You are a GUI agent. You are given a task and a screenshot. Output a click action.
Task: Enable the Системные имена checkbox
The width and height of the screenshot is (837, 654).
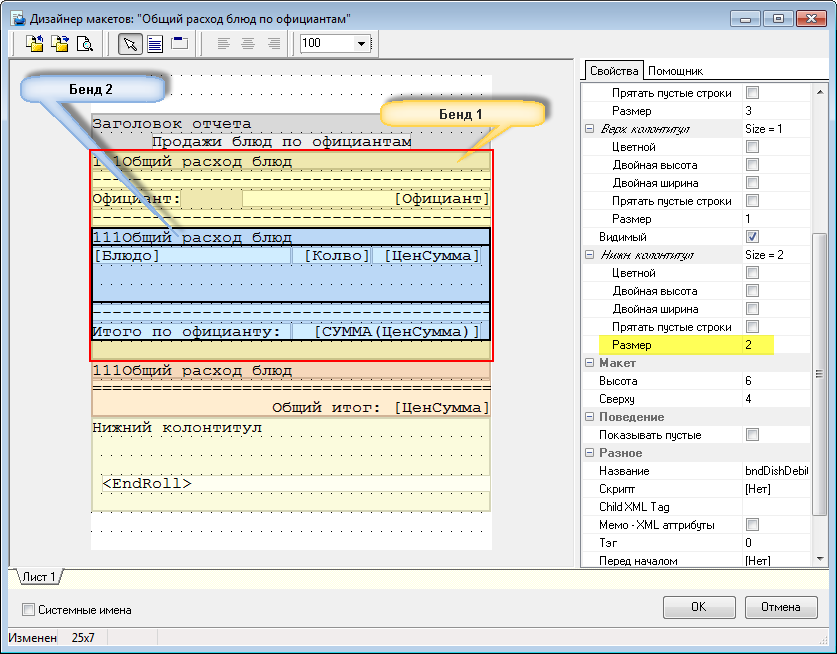click(x=28, y=609)
